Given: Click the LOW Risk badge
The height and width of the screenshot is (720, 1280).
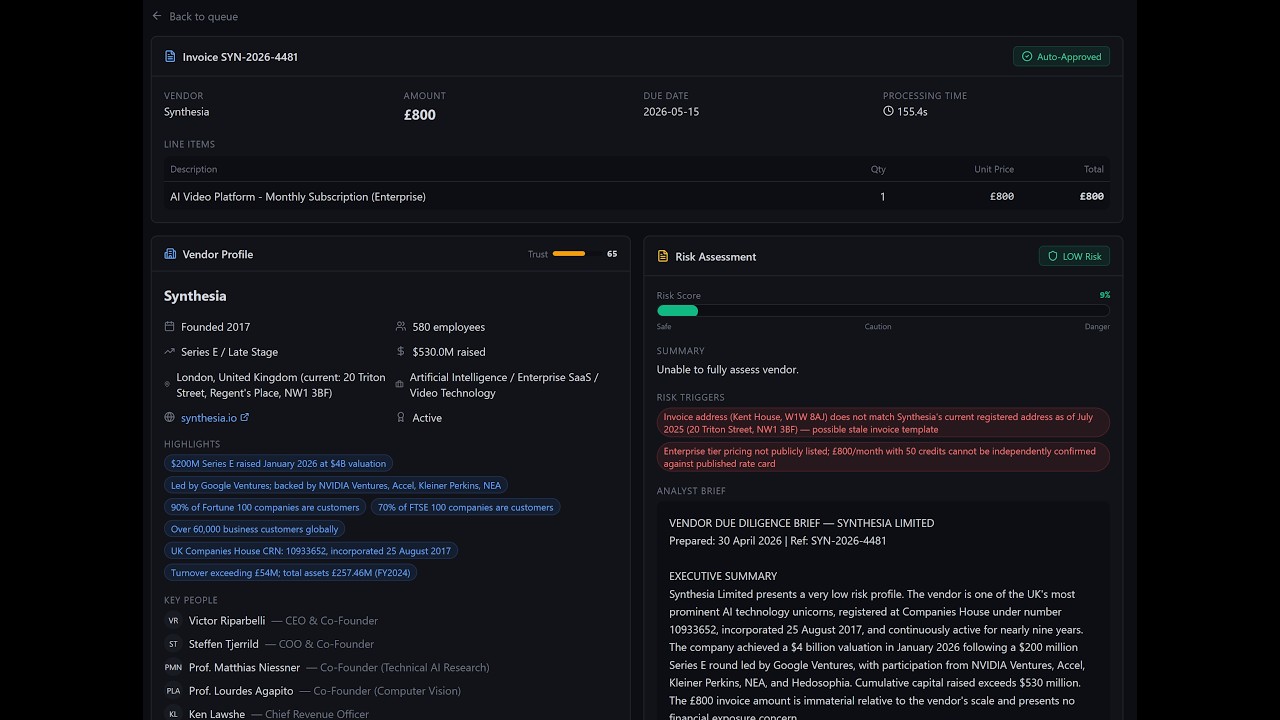Looking at the screenshot, I should [1074, 257].
